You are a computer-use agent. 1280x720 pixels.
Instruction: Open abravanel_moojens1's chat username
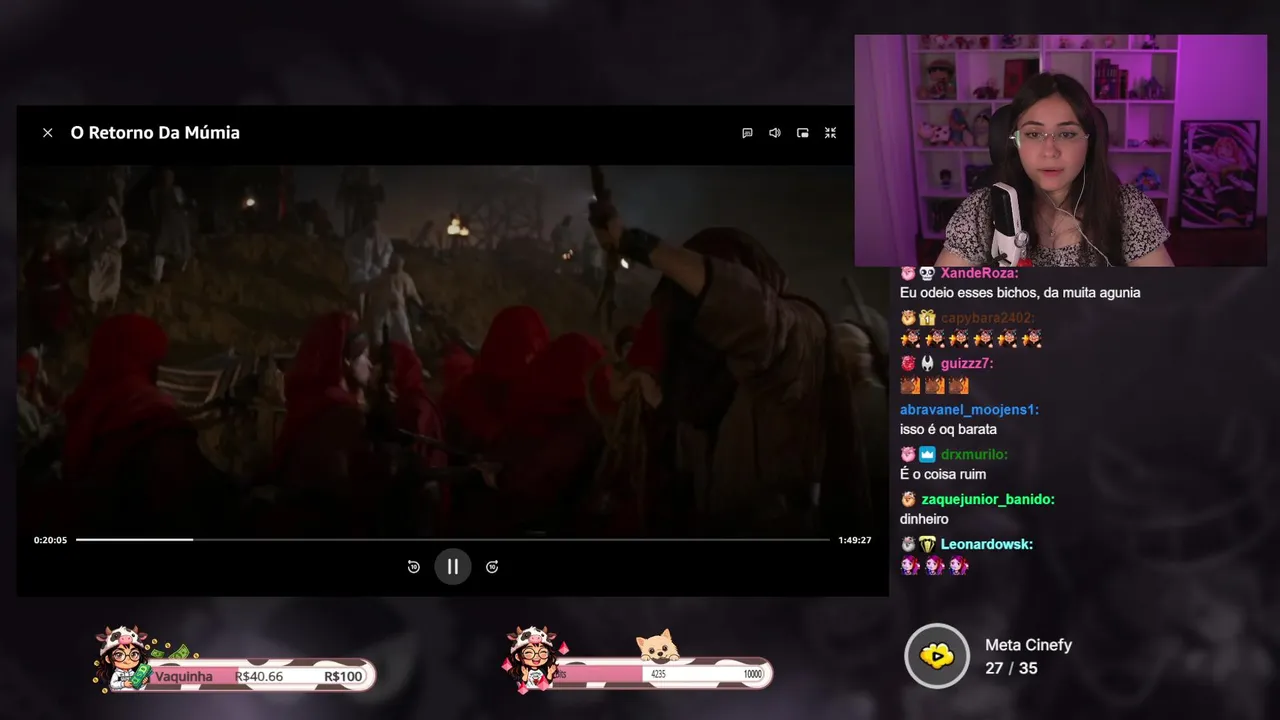click(970, 409)
